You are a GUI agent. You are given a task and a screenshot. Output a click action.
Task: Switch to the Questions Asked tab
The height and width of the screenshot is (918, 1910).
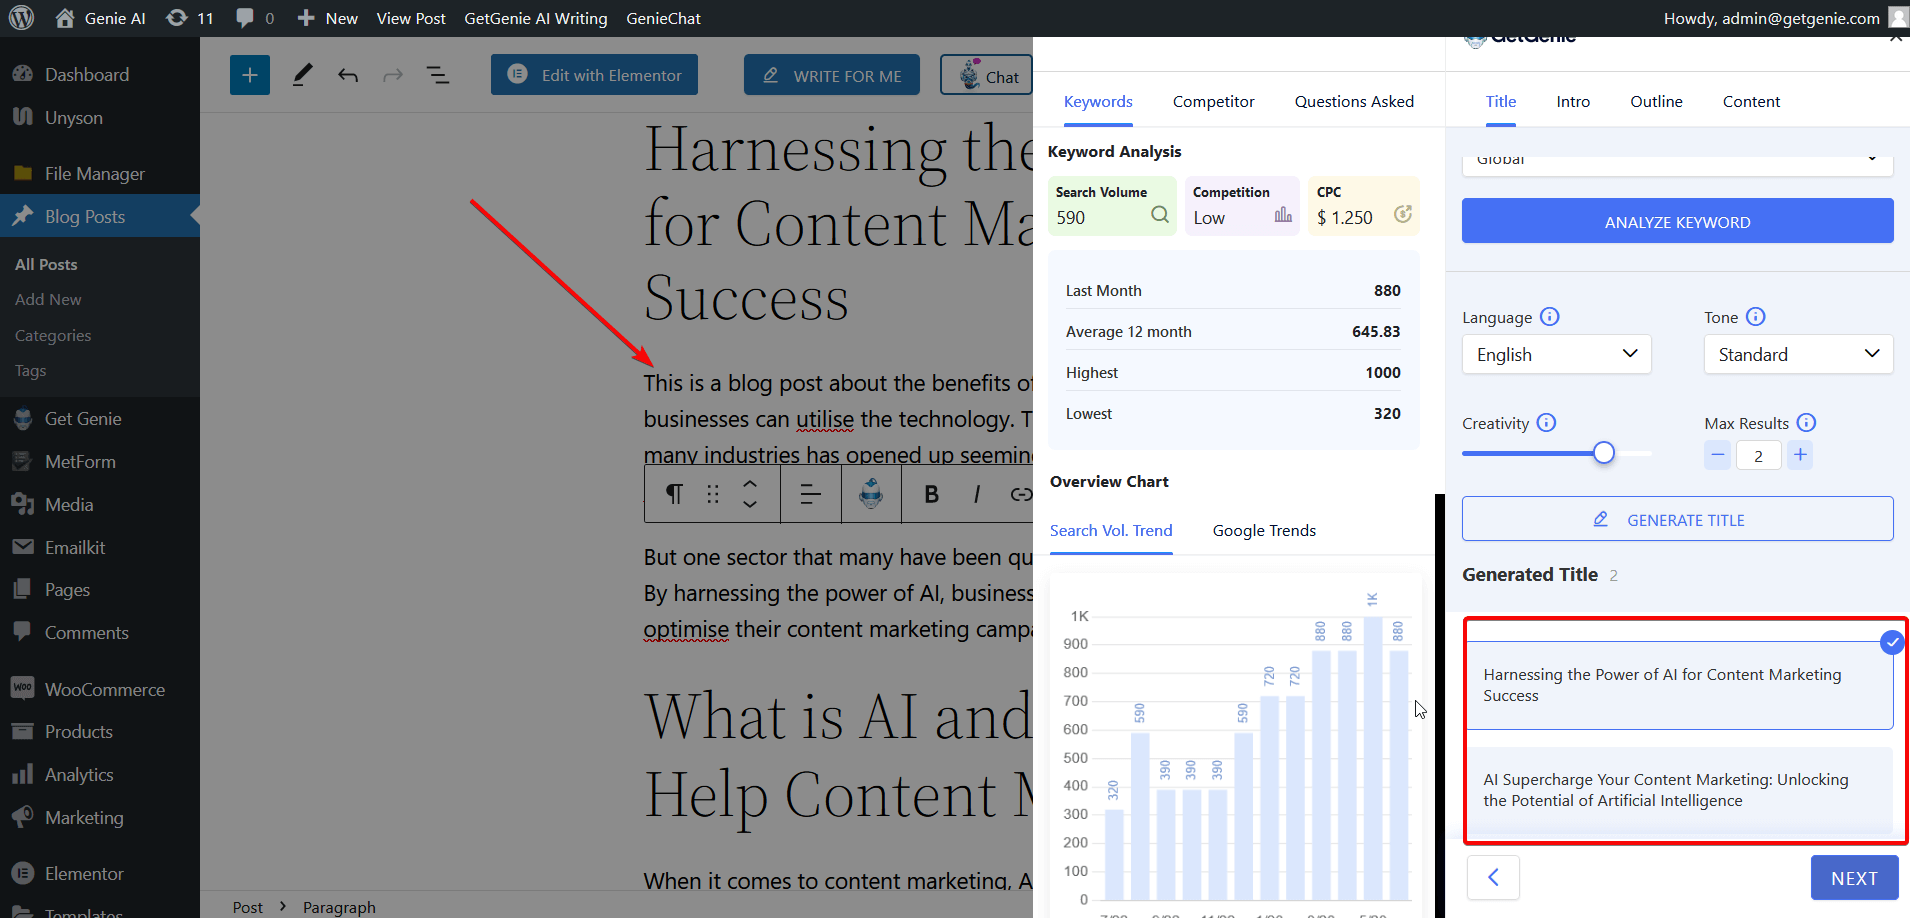pyautogui.click(x=1354, y=101)
